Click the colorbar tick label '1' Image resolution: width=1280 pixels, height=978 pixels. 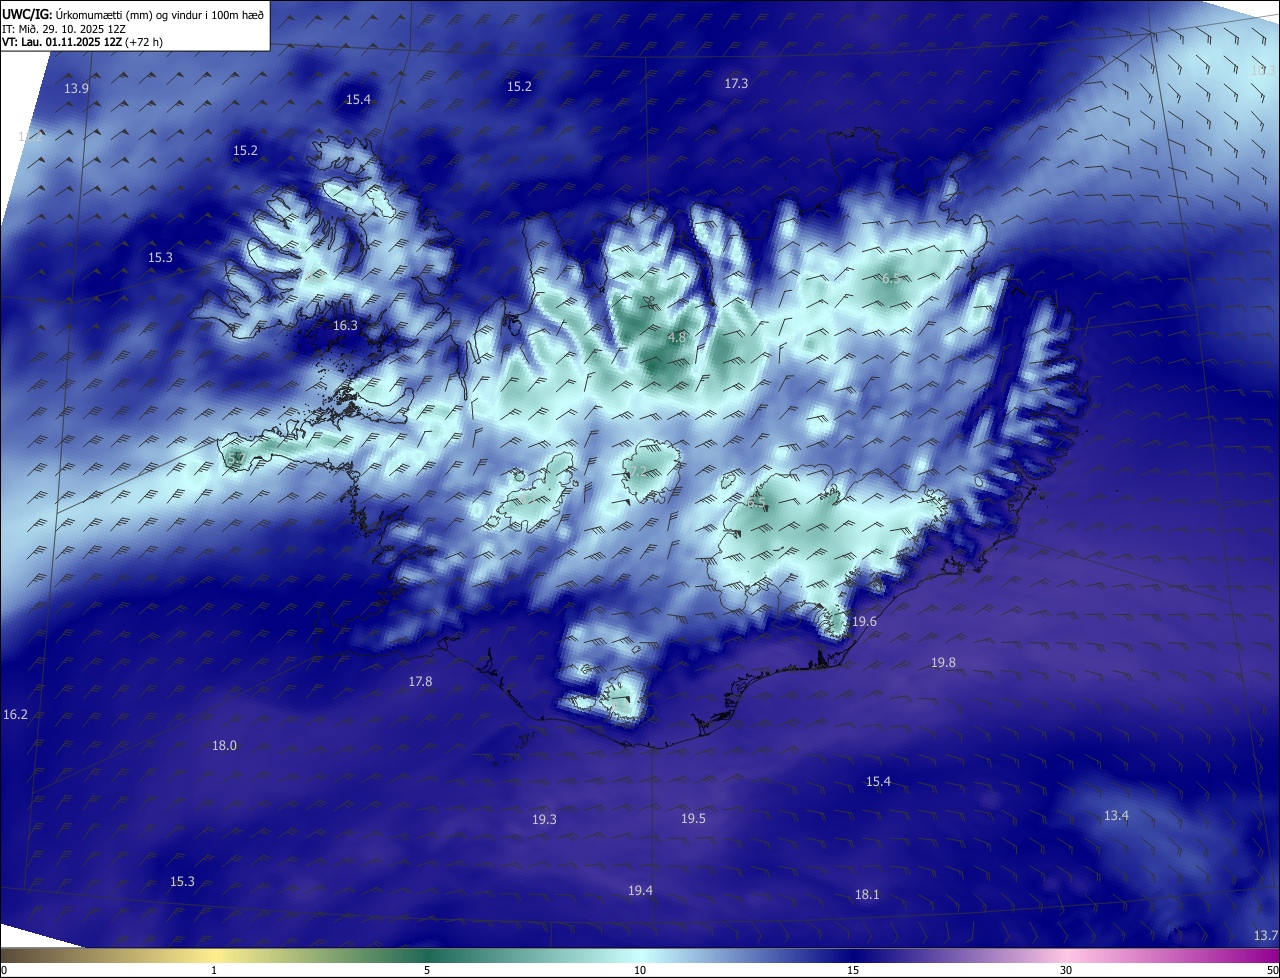click(214, 971)
